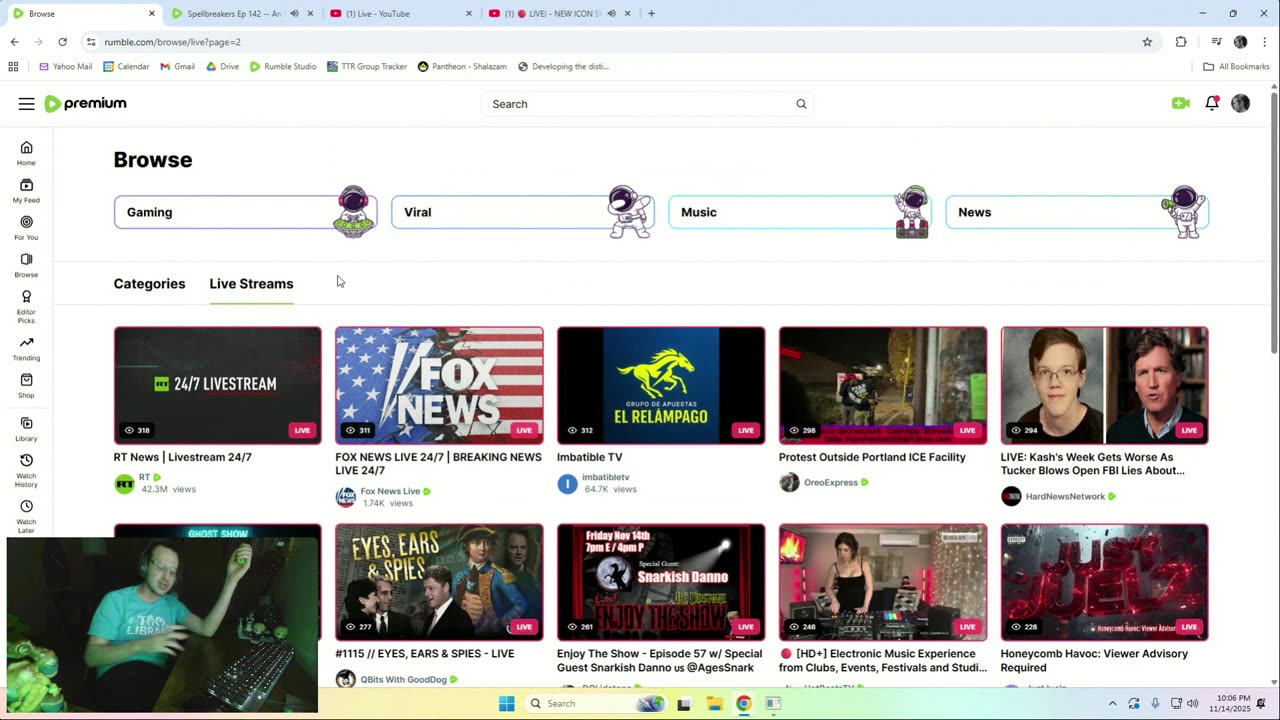Open the Rumble hamburger menu
This screenshot has height=720, width=1280.
(26, 104)
